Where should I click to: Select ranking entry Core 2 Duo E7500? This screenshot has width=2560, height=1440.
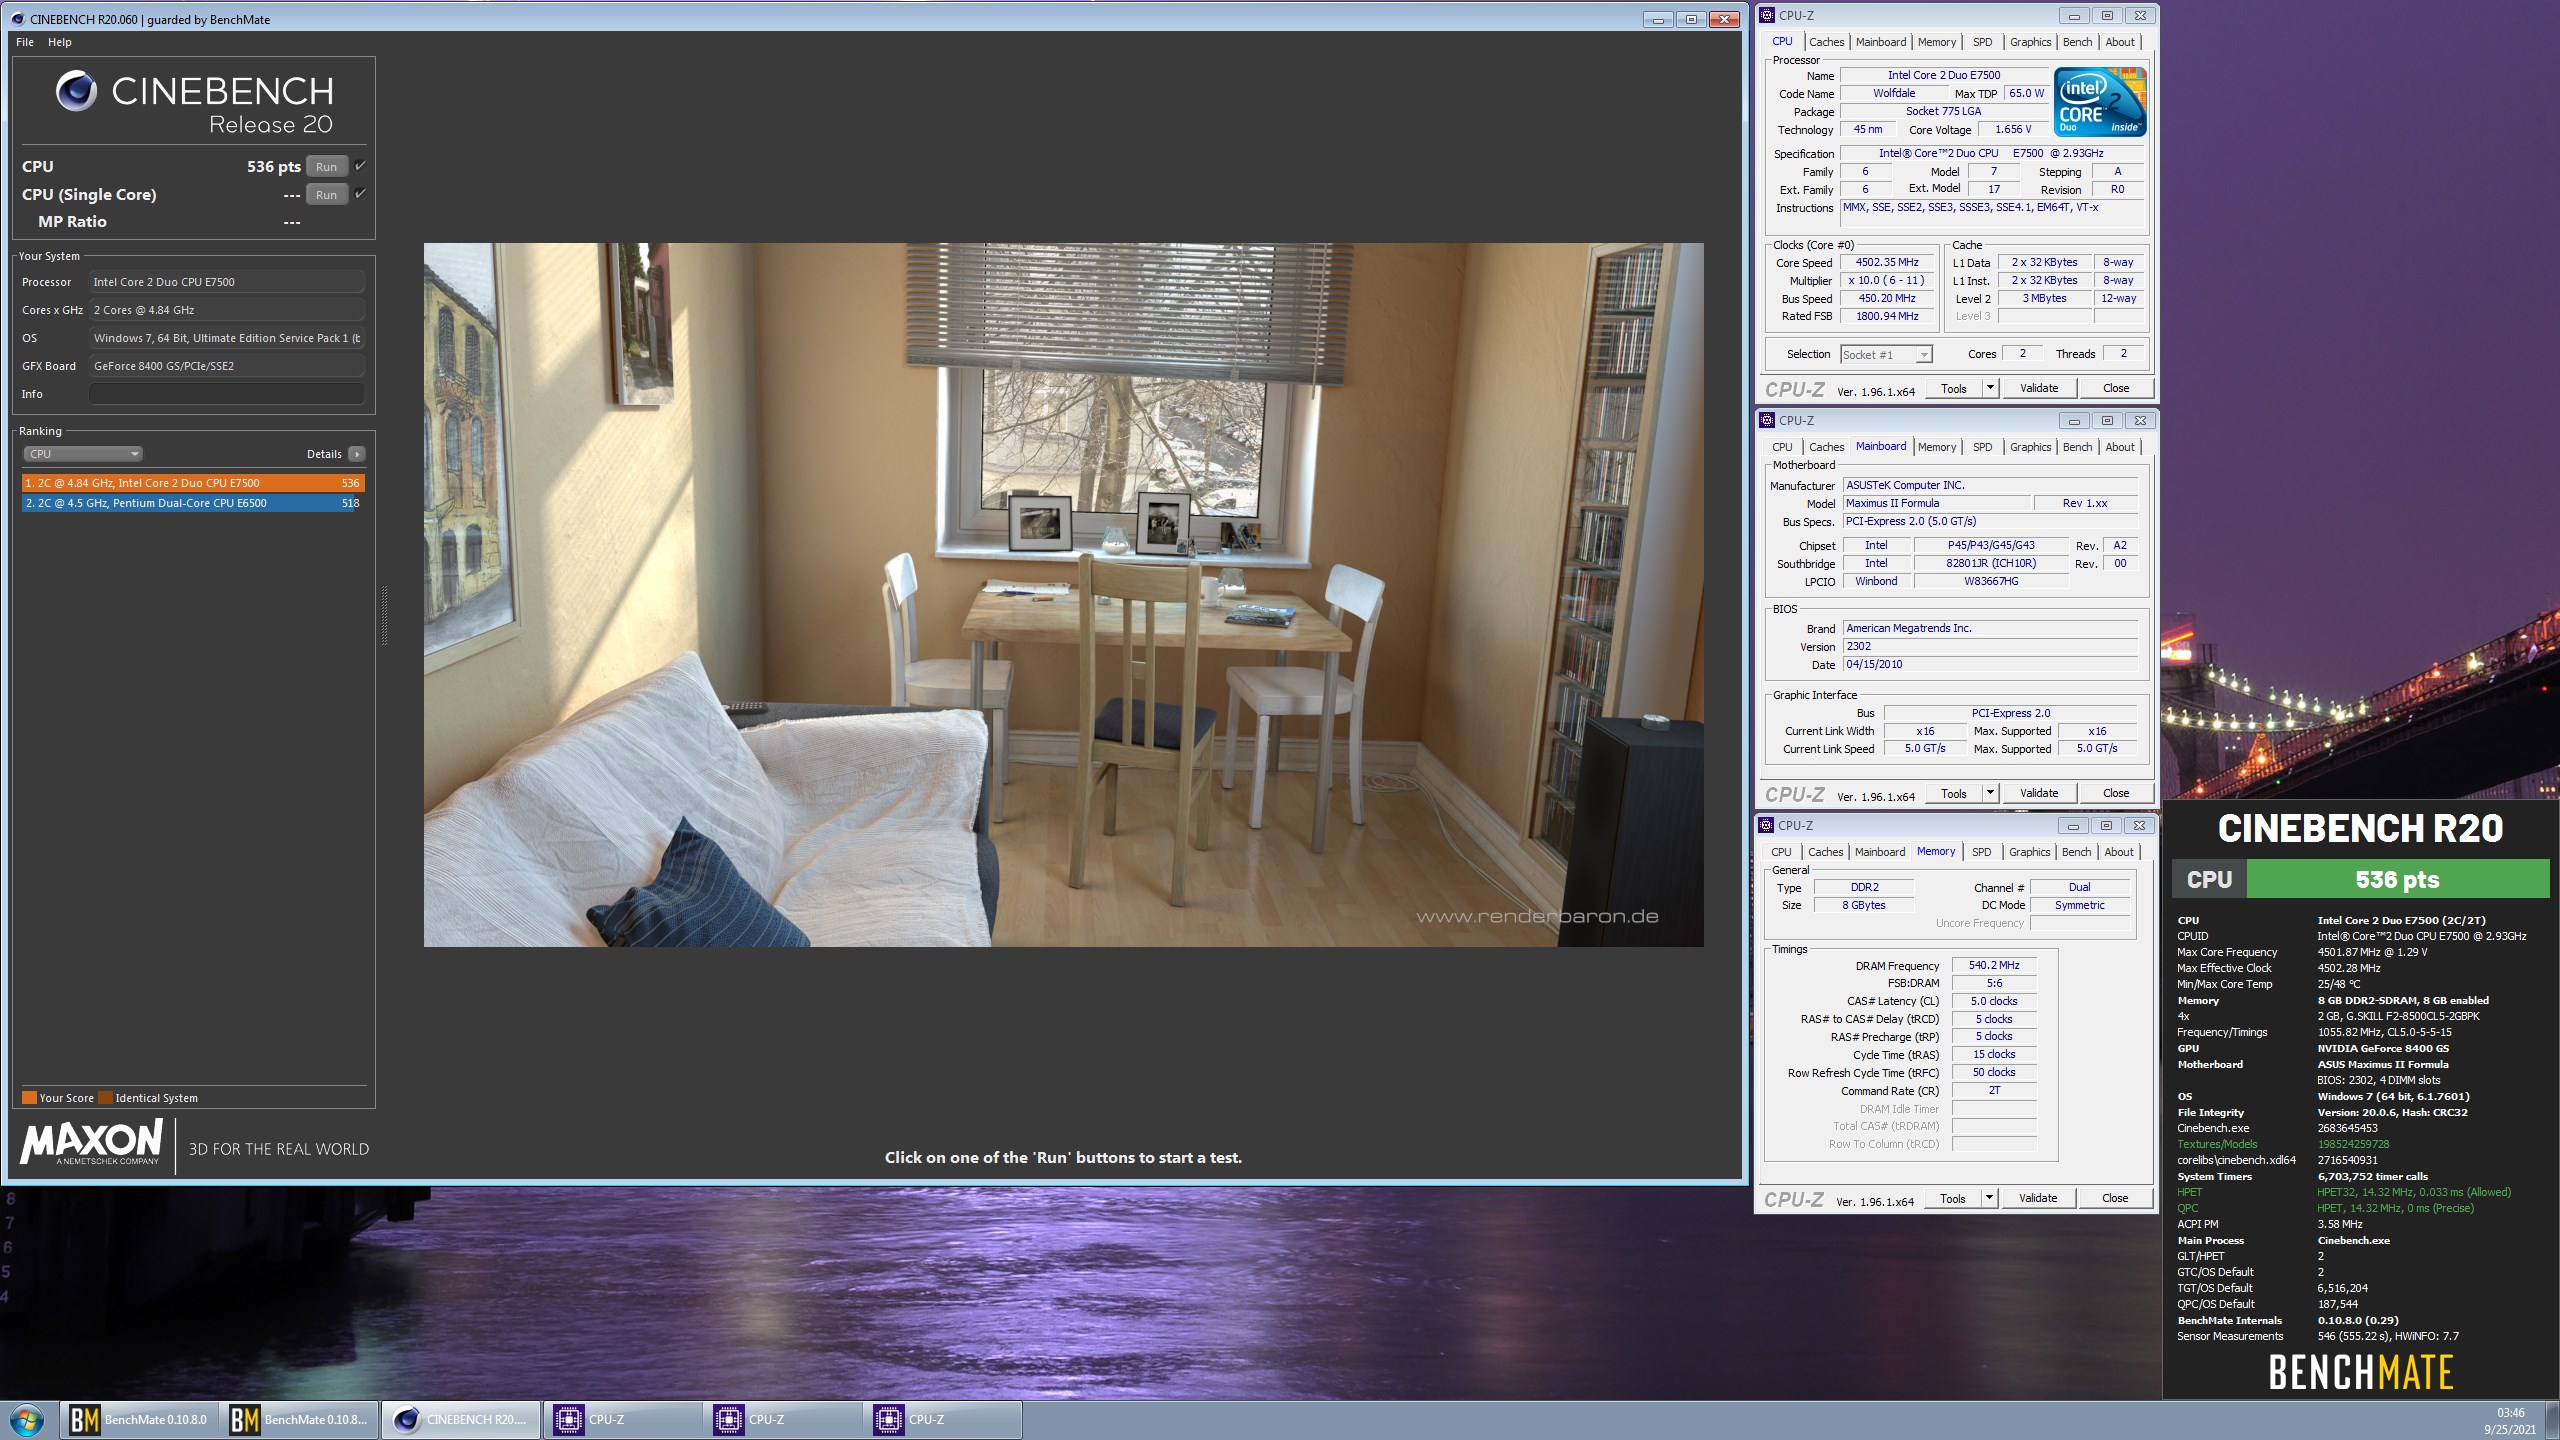tap(193, 483)
